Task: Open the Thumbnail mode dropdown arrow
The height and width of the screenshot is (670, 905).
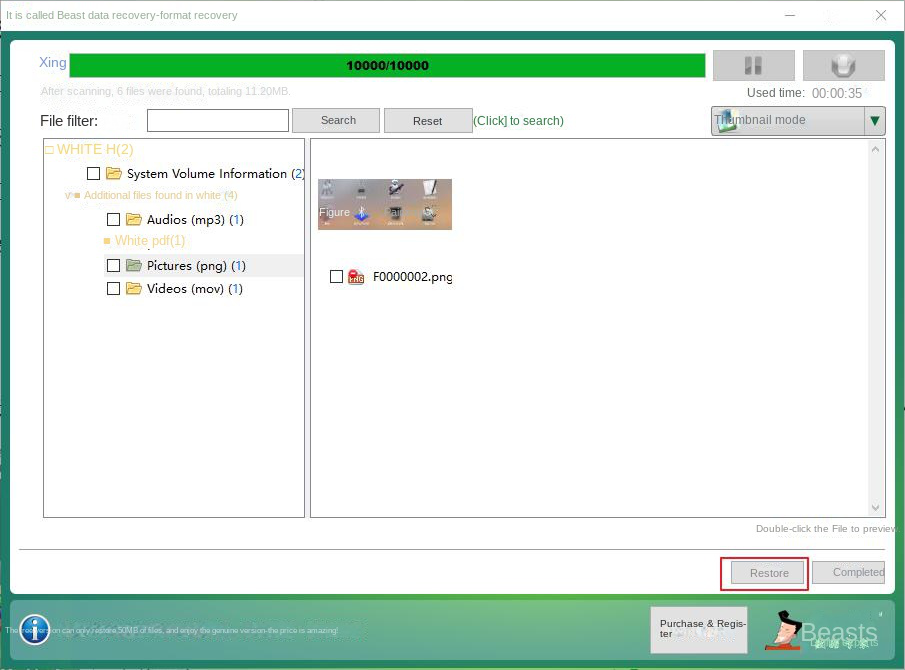Action: tap(875, 120)
